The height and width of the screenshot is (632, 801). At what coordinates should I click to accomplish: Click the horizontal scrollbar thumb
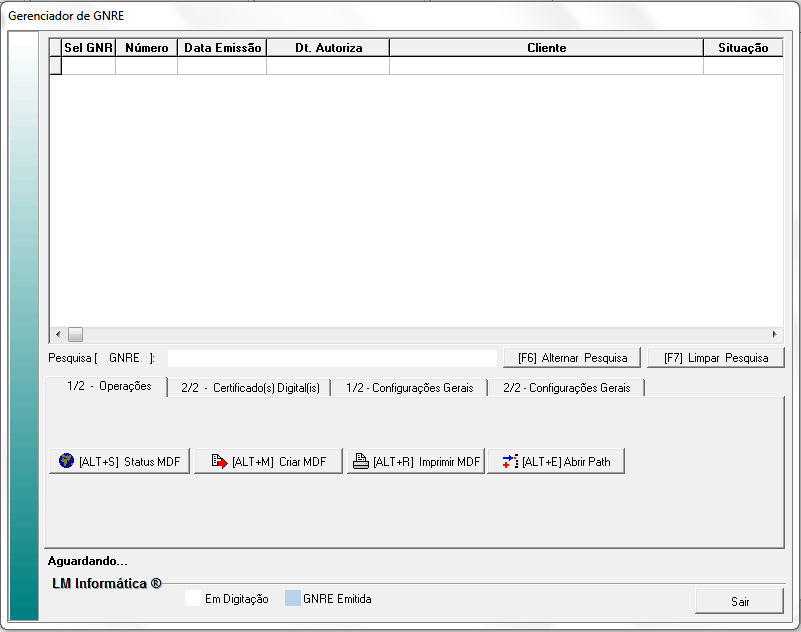75,334
